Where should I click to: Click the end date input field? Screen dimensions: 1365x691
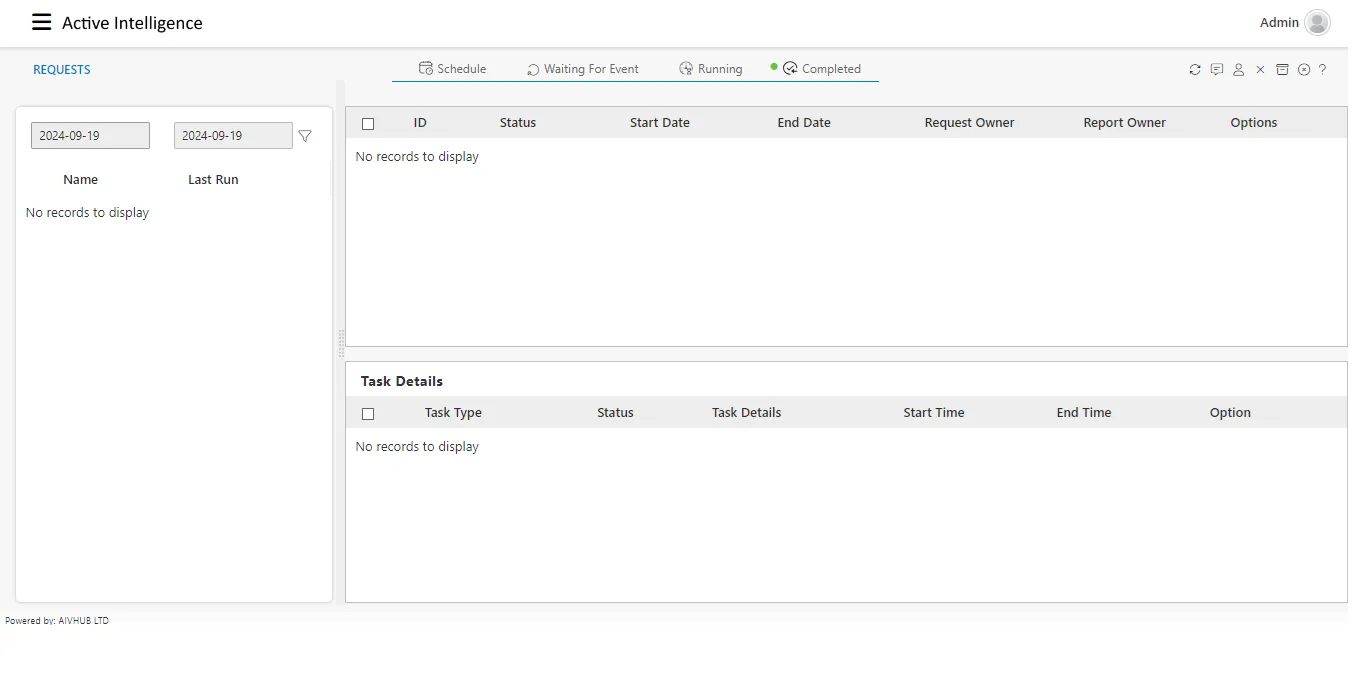click(x=233, y=136)
